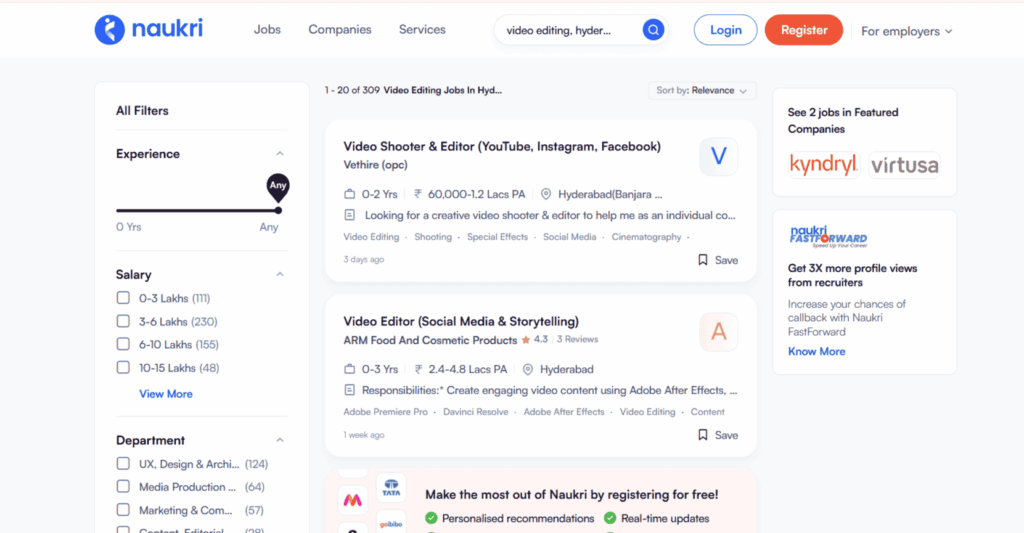The width and height of the screenshot is (1024, 533).
Task: Click the 3 Reviews link
Action: [x=577, y=340]
